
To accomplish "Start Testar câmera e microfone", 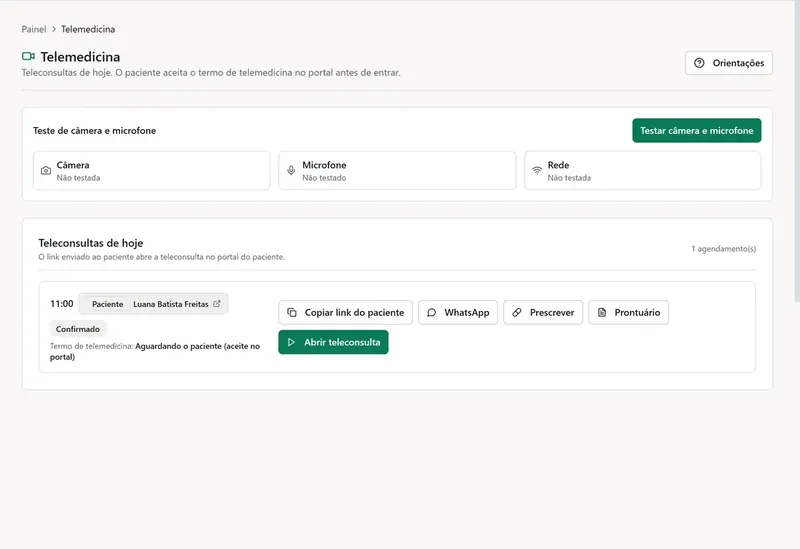I will click(696, 131).
